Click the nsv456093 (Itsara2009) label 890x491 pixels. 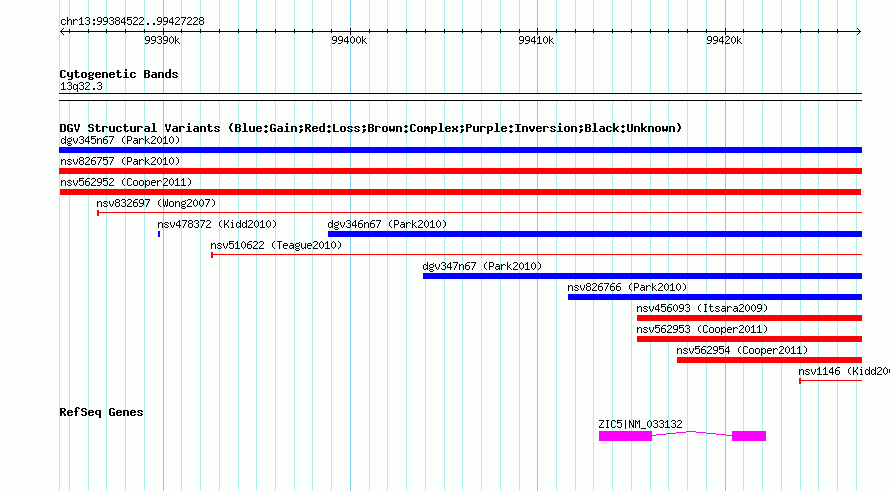[x=702, y=308]
